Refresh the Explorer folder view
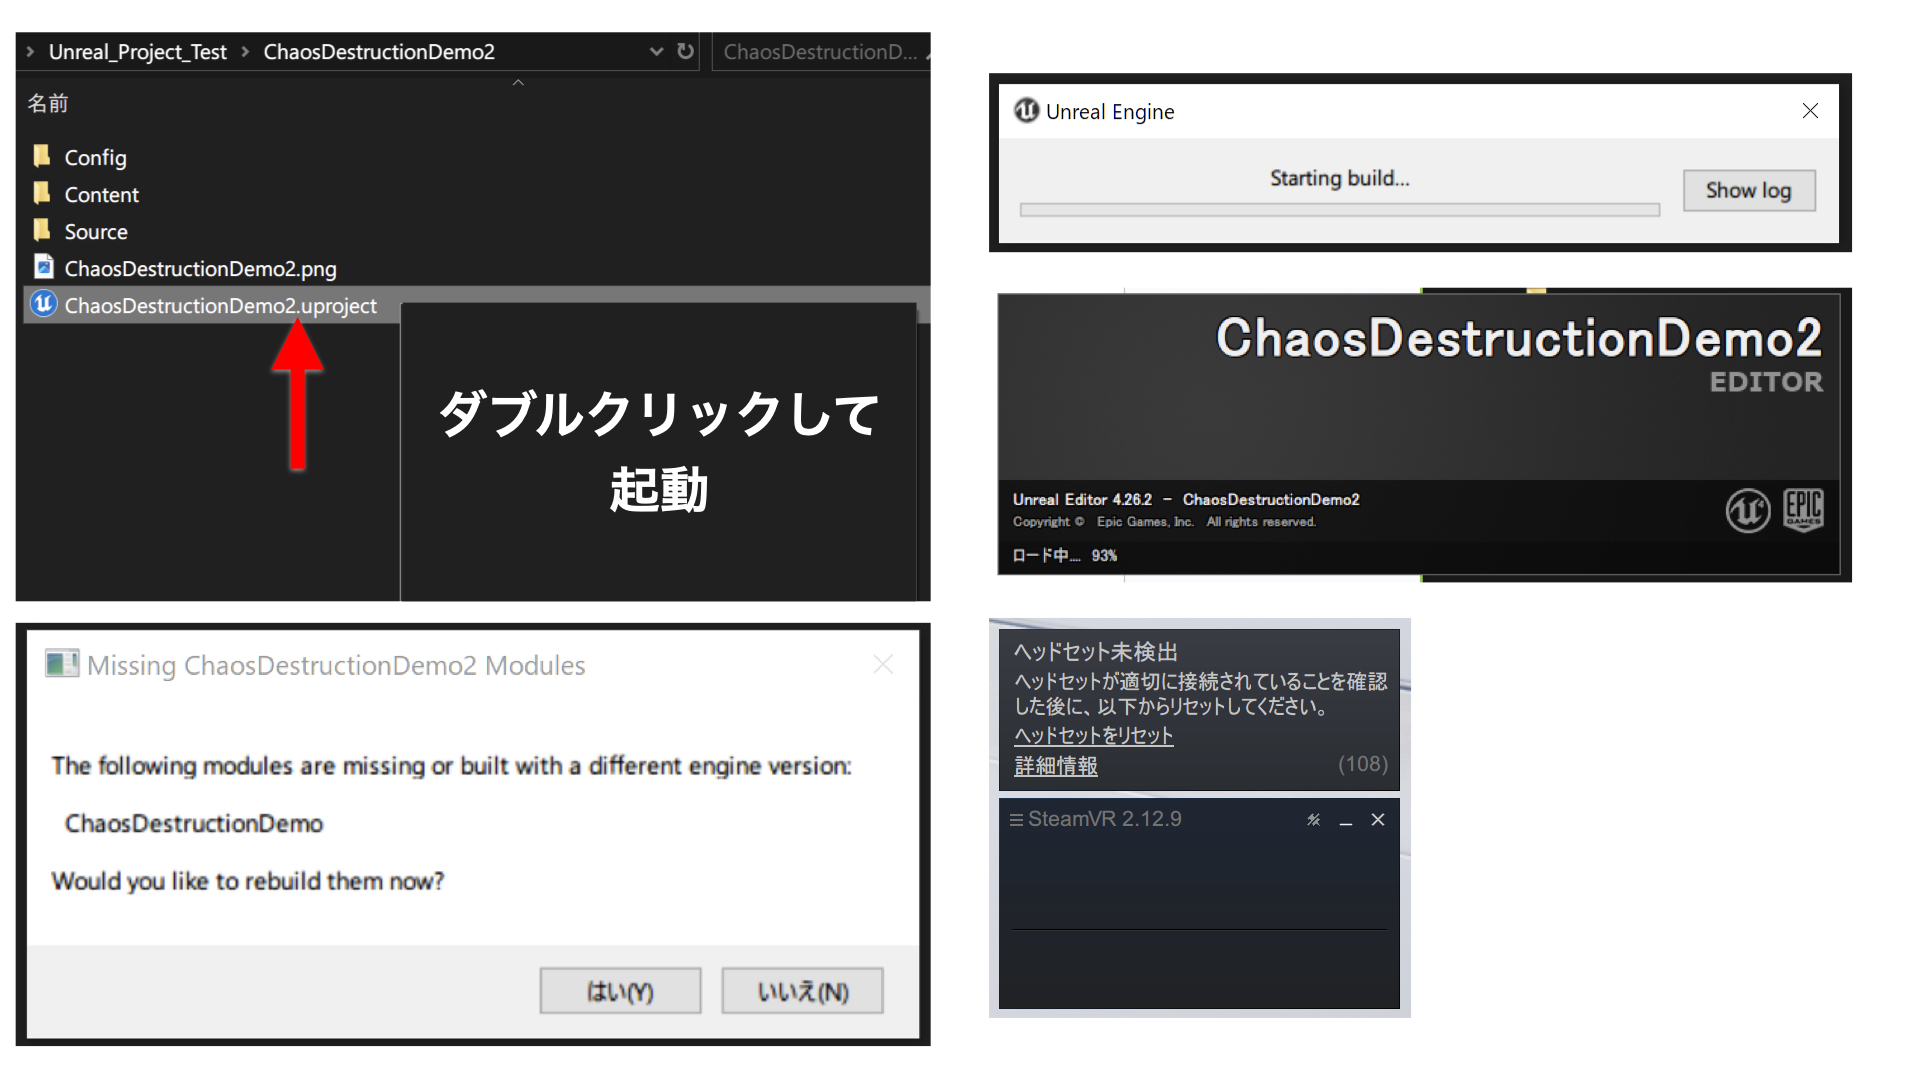This screenshot has width=1920, height=1080. pos(685,52)
